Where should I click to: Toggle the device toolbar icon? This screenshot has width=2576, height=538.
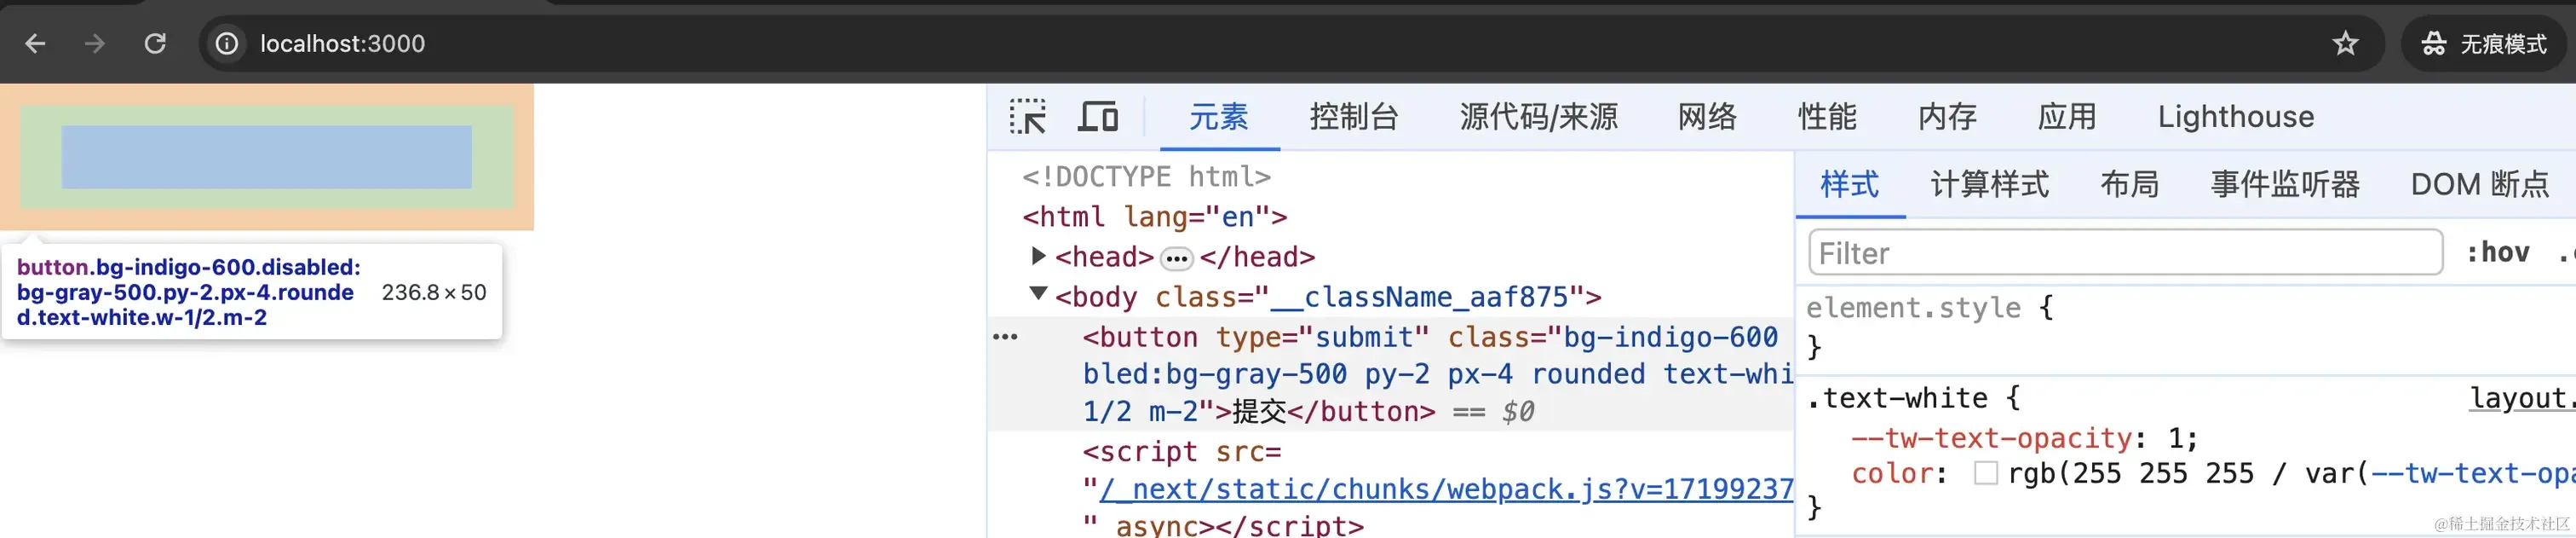click(1098, 116)
